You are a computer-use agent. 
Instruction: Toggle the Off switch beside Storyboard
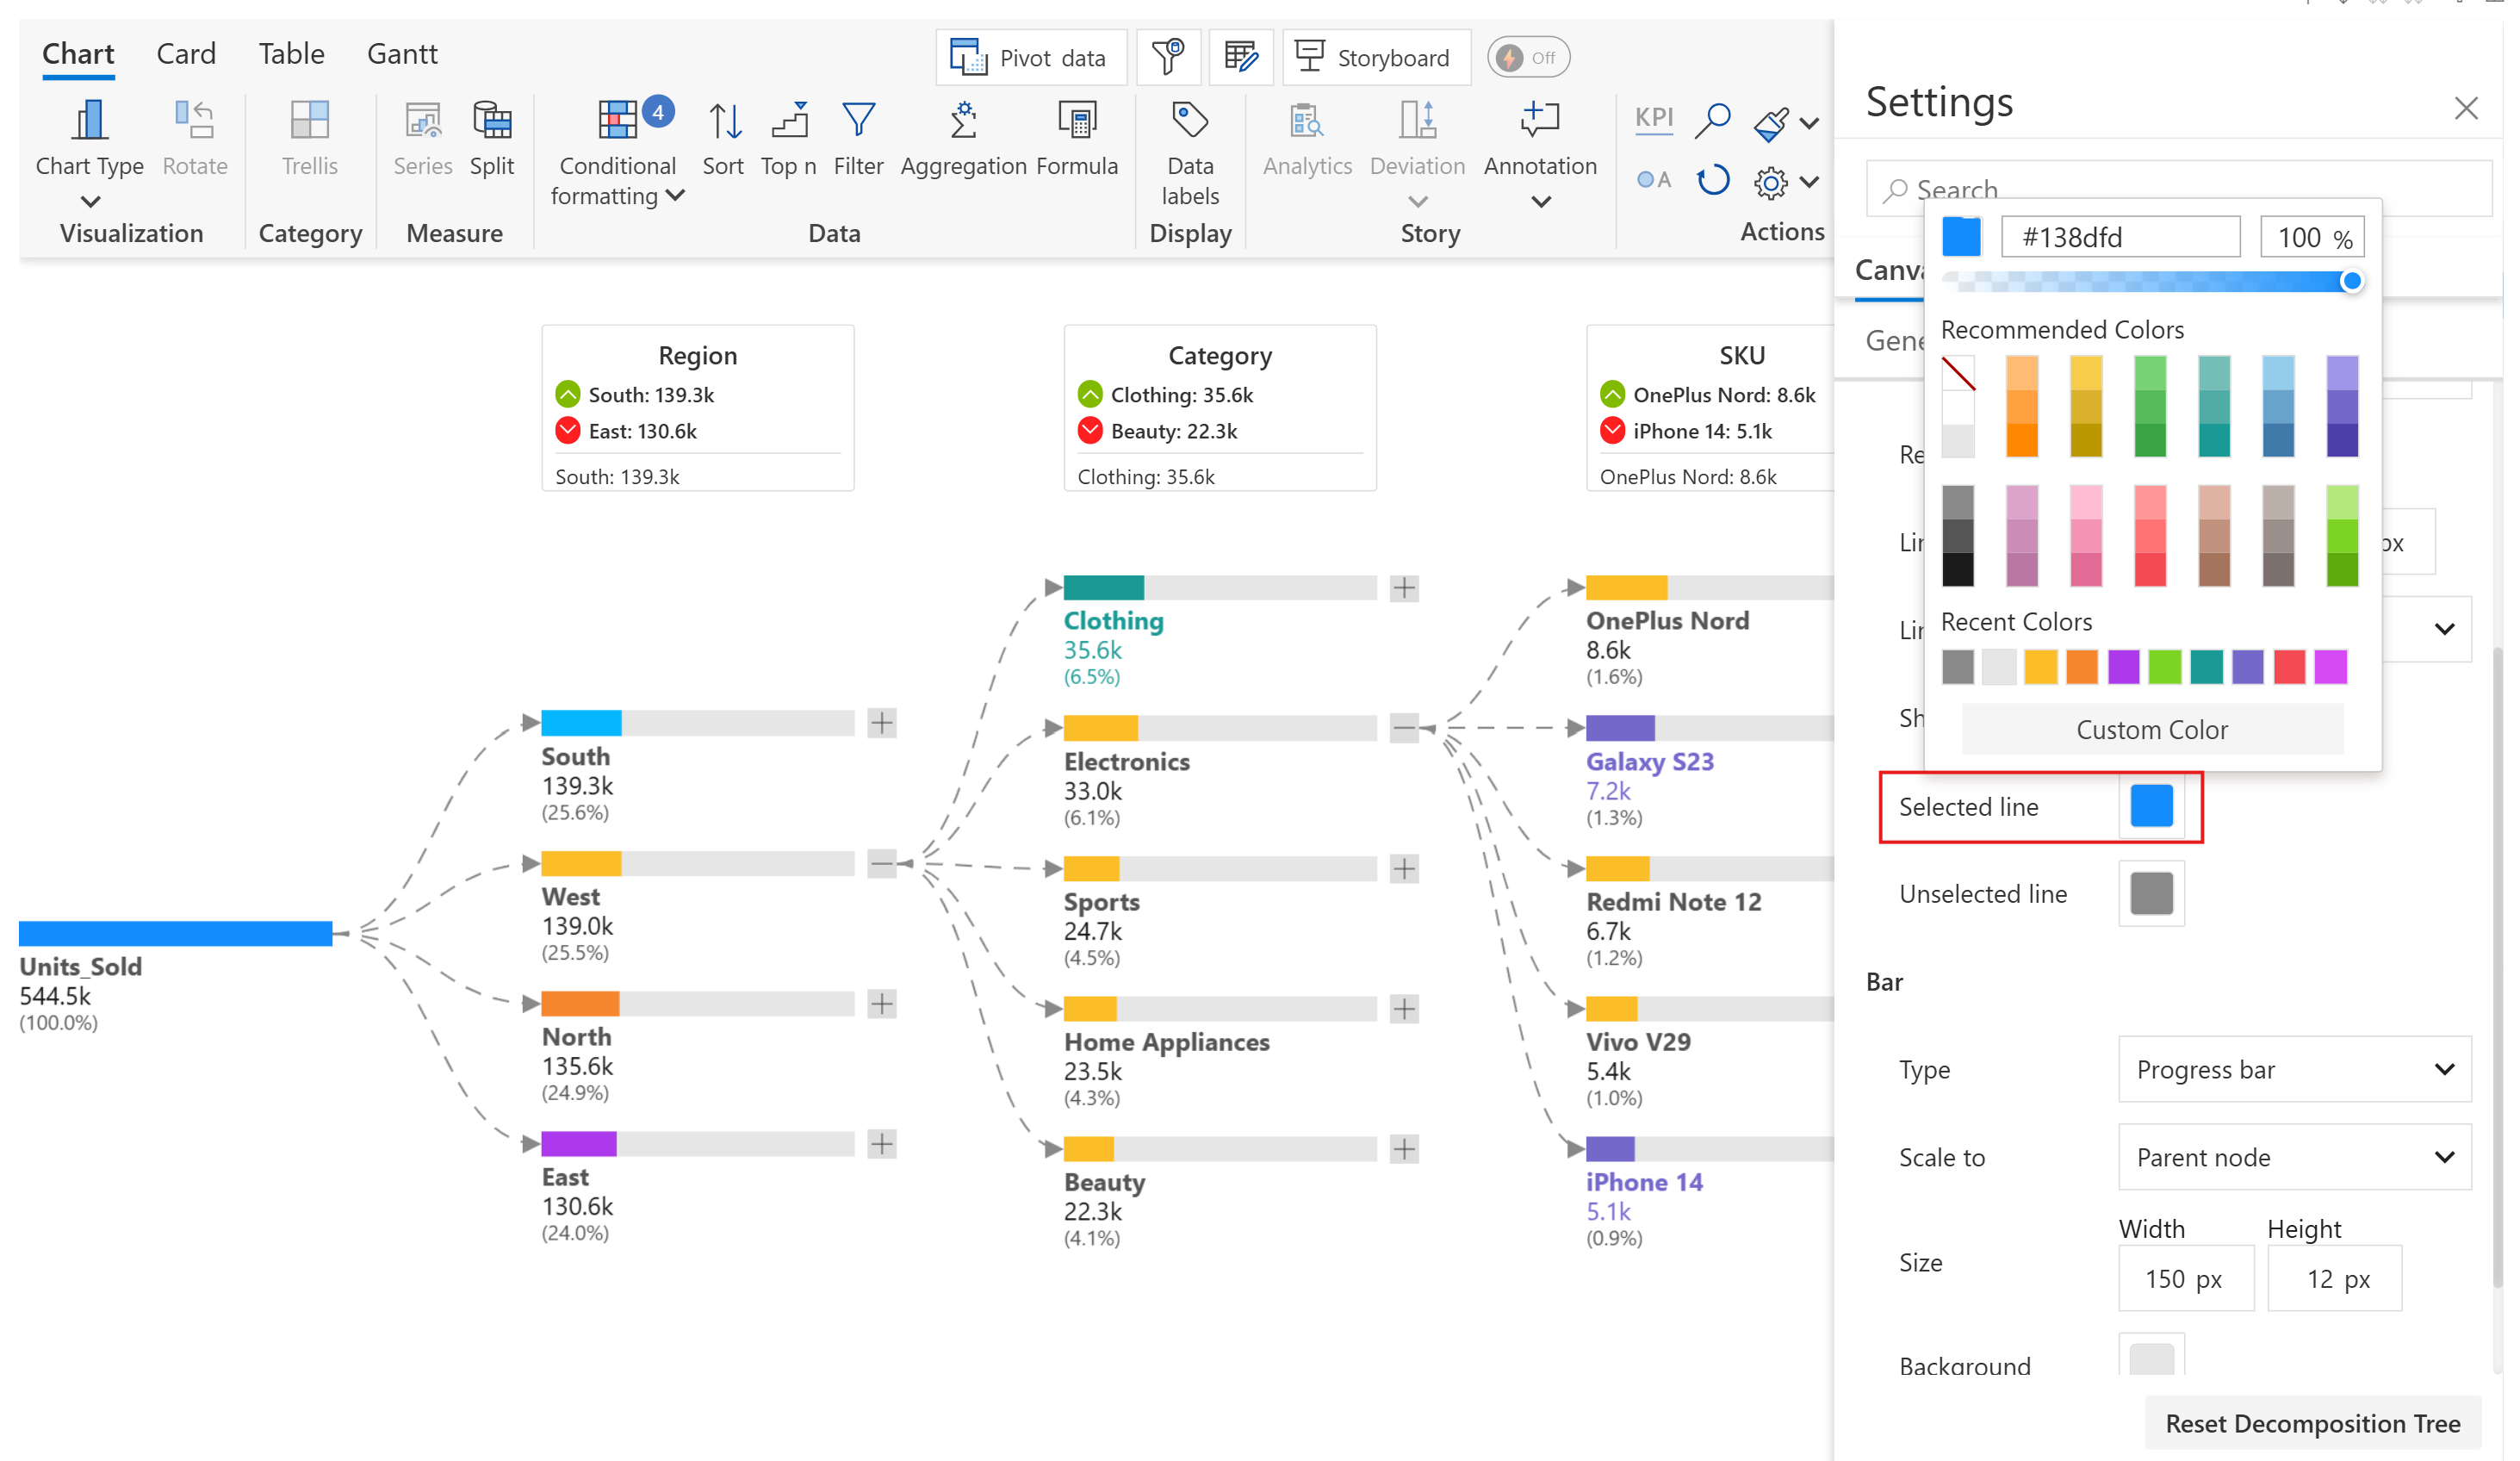tap(1528, 58)
